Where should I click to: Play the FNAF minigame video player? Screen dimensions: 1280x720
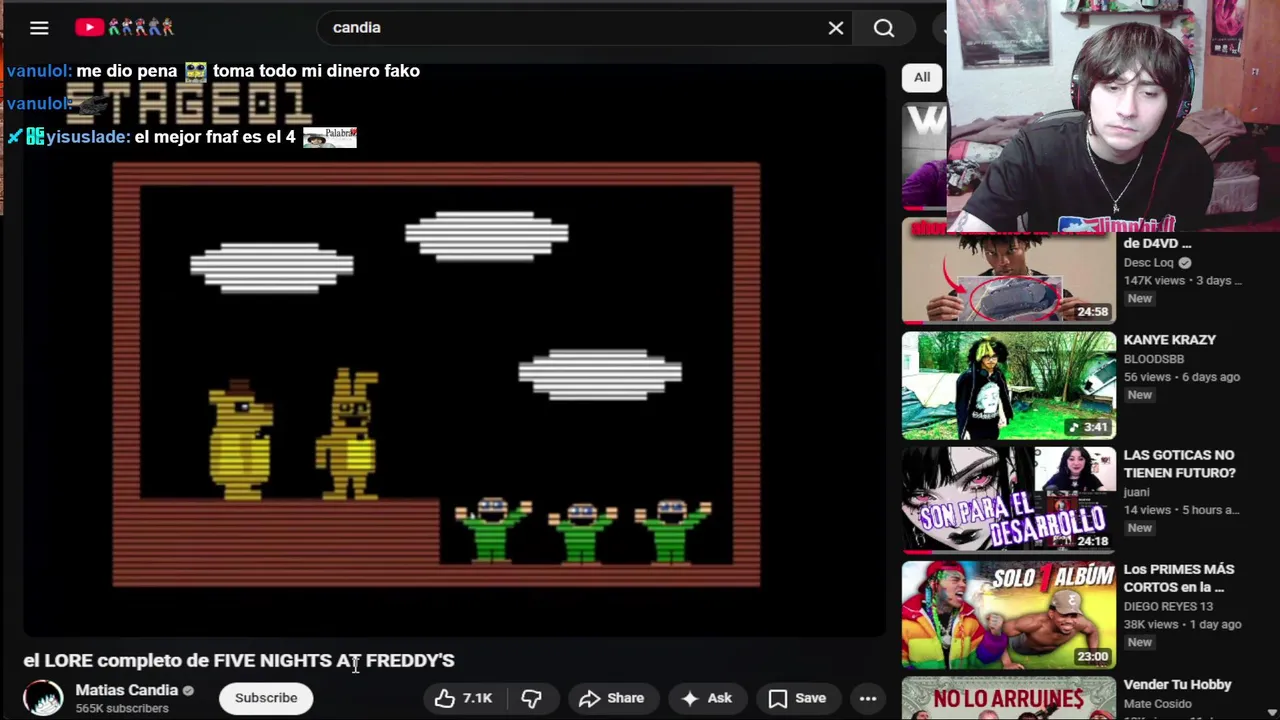[454, 350]
